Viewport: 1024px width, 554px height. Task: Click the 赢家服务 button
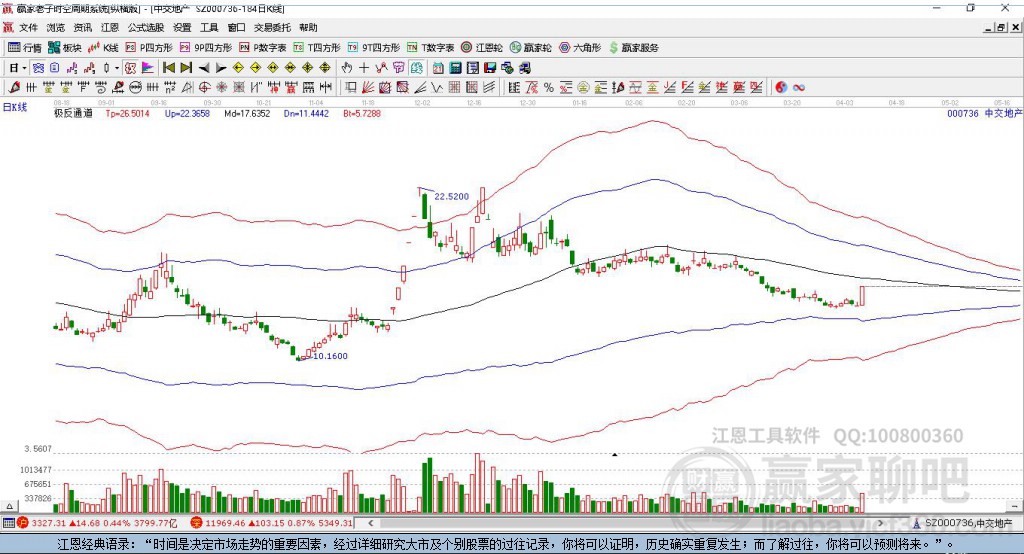click(633, 48)
